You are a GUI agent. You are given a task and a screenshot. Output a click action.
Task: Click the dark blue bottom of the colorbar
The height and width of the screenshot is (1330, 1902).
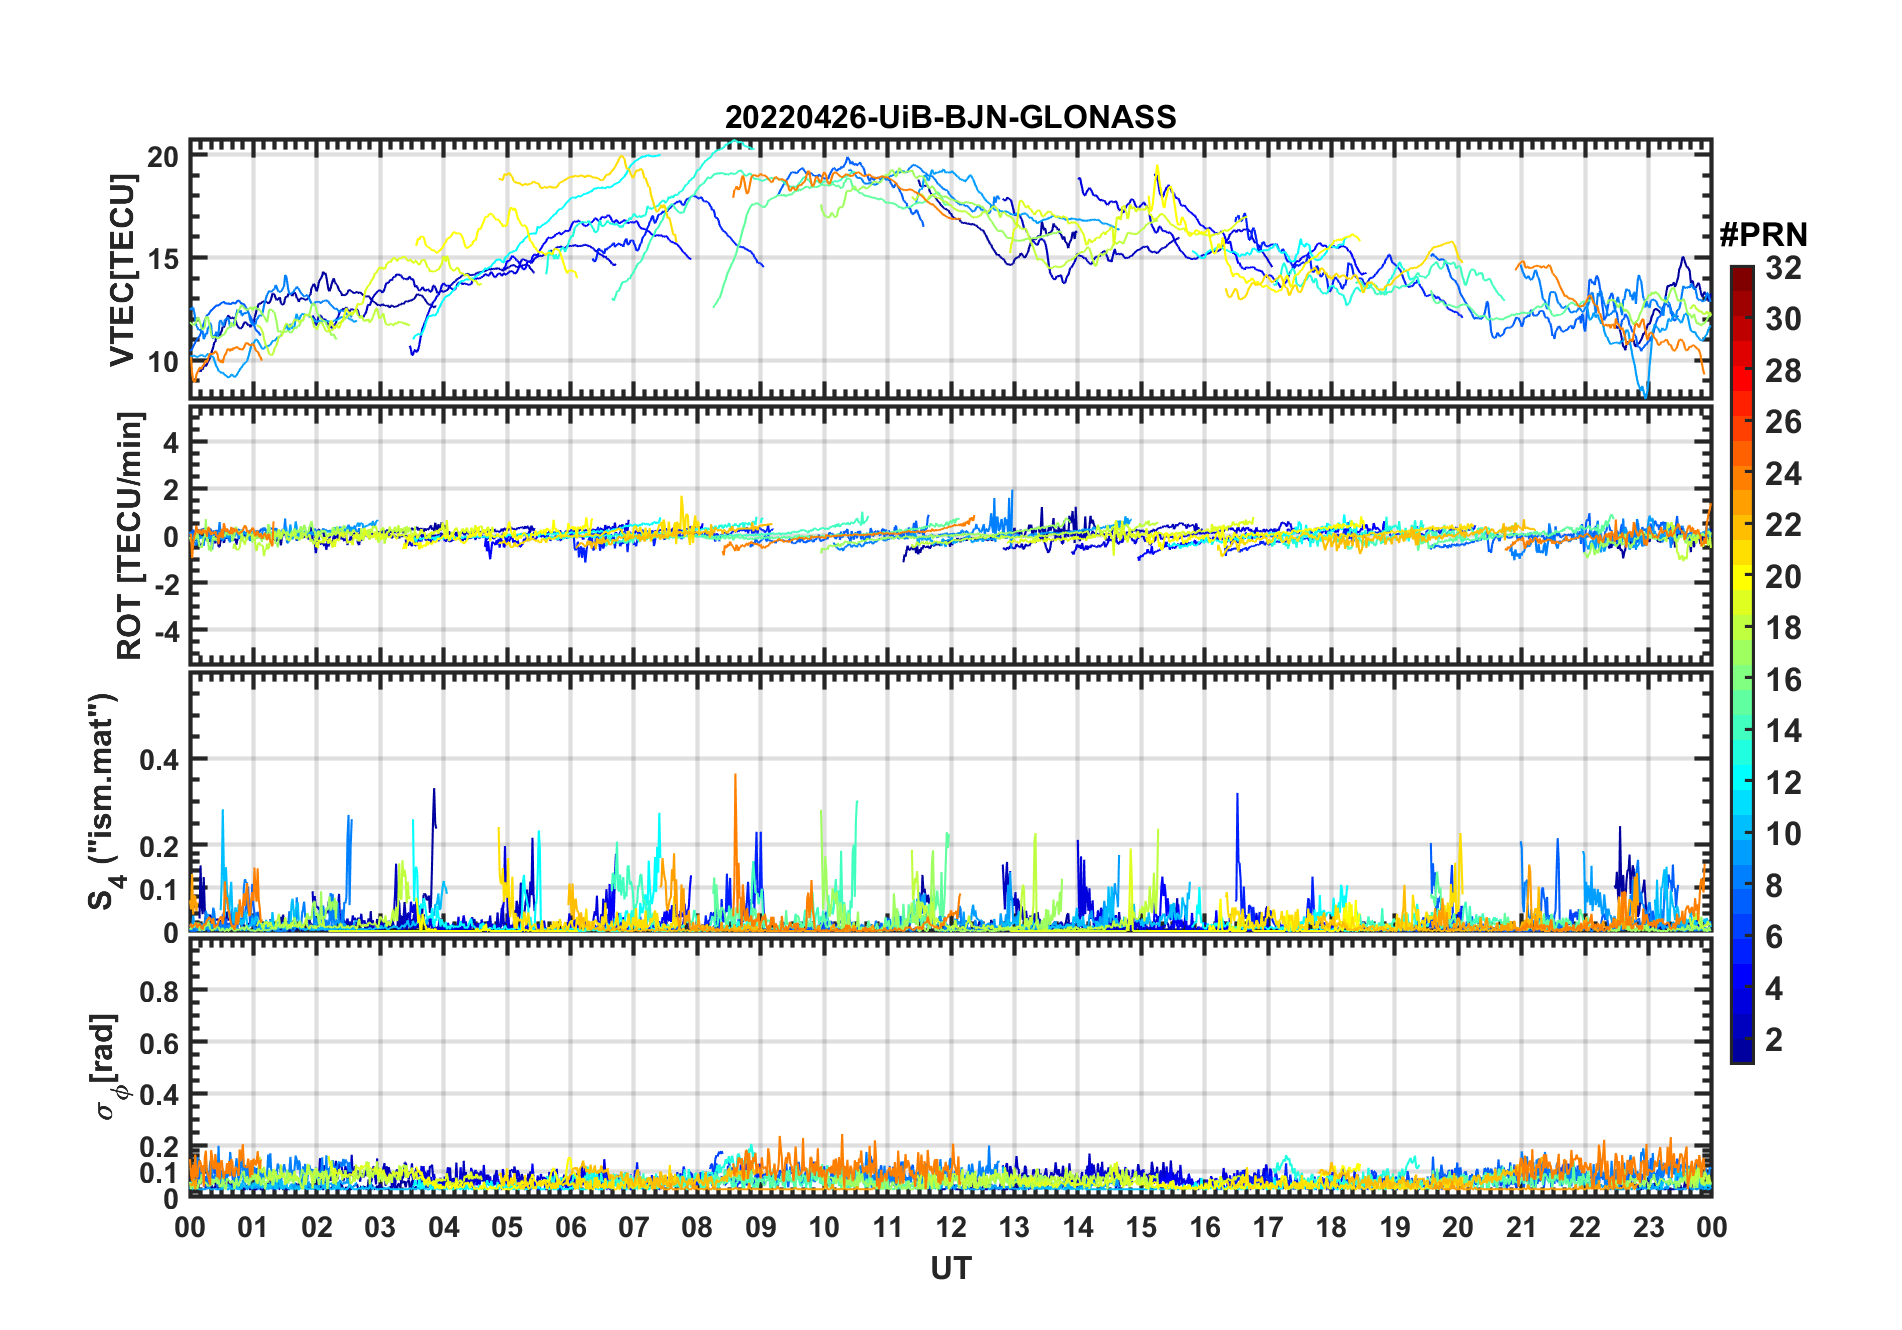point(1741,1053)
